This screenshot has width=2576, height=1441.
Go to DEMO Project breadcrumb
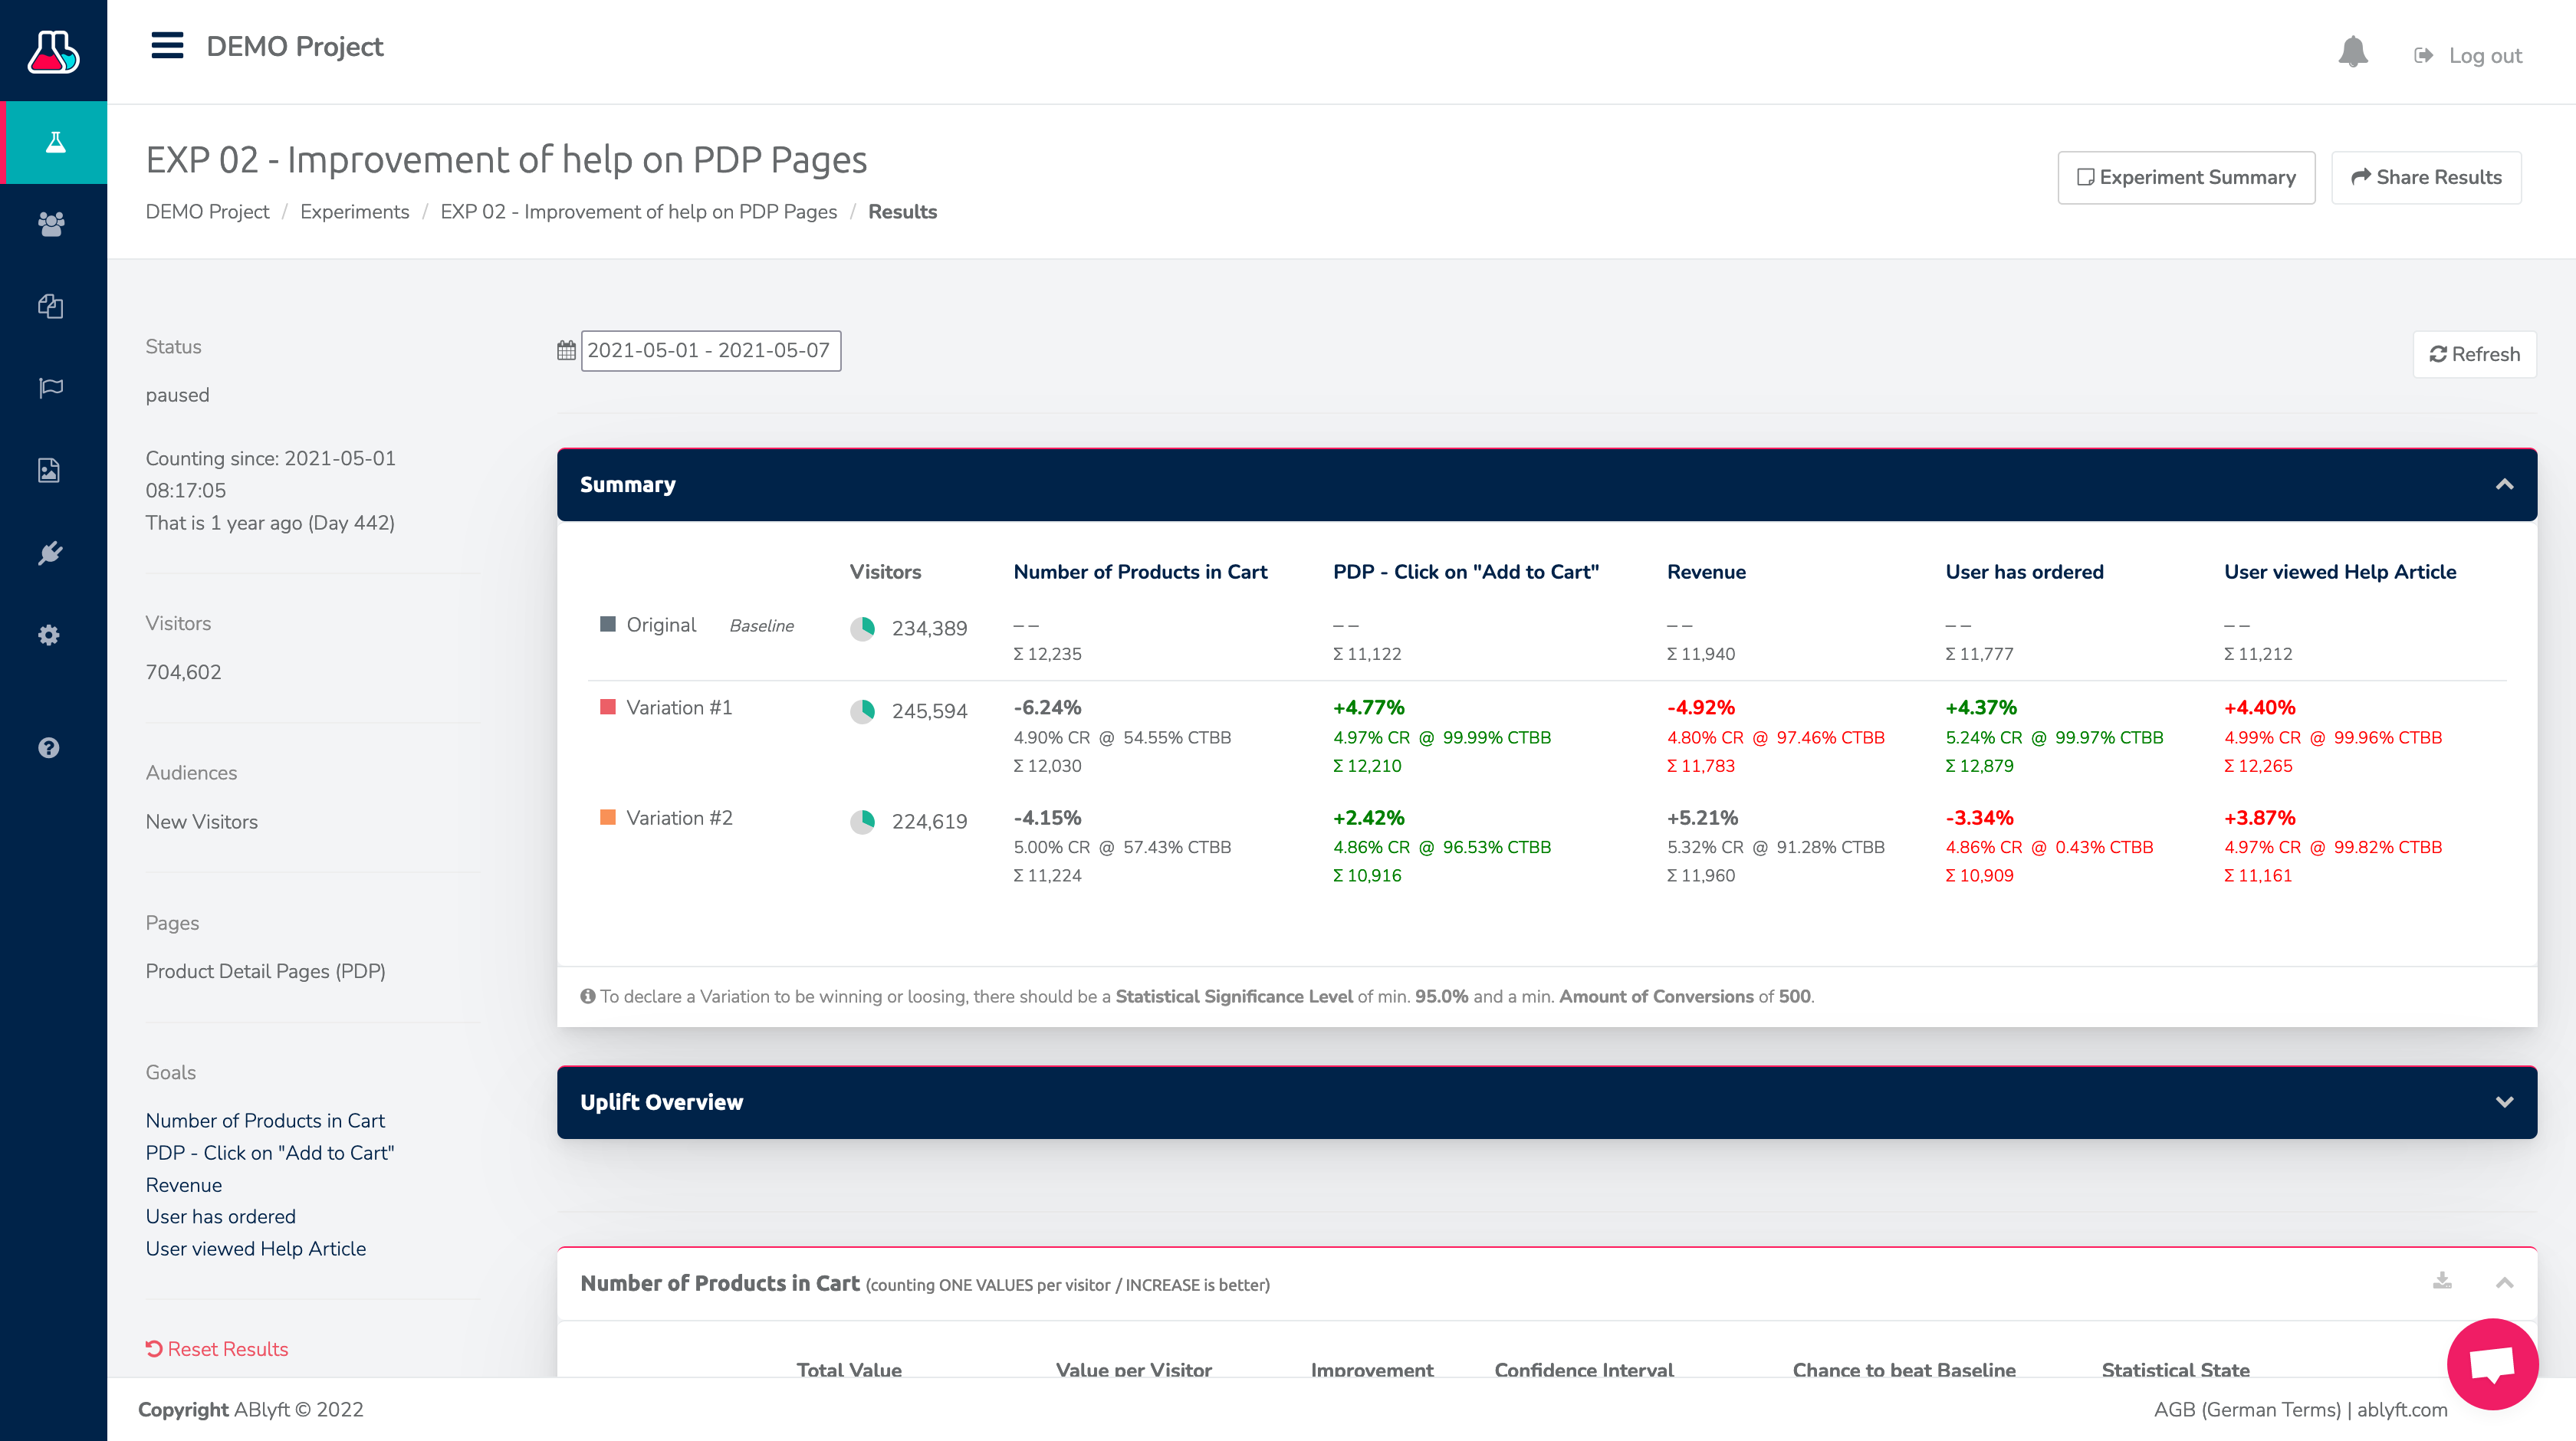207,212
